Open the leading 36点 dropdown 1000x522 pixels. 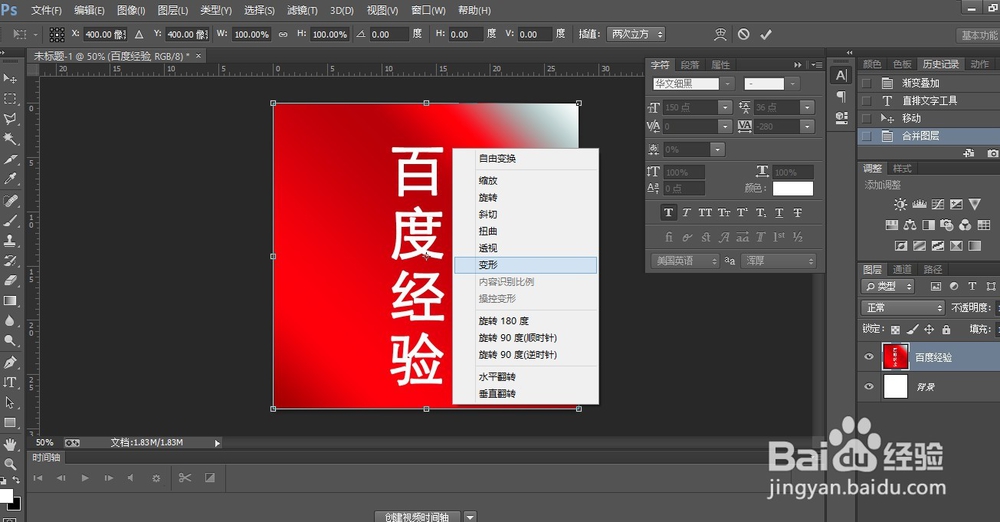pyautogui.click(x=807, y=107)
